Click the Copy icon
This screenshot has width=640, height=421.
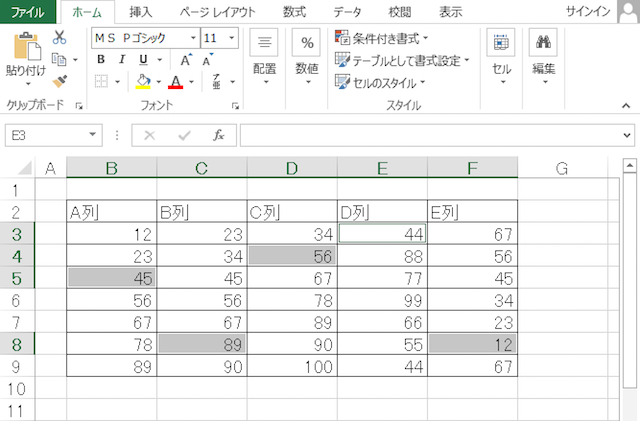tap(59, 60)
